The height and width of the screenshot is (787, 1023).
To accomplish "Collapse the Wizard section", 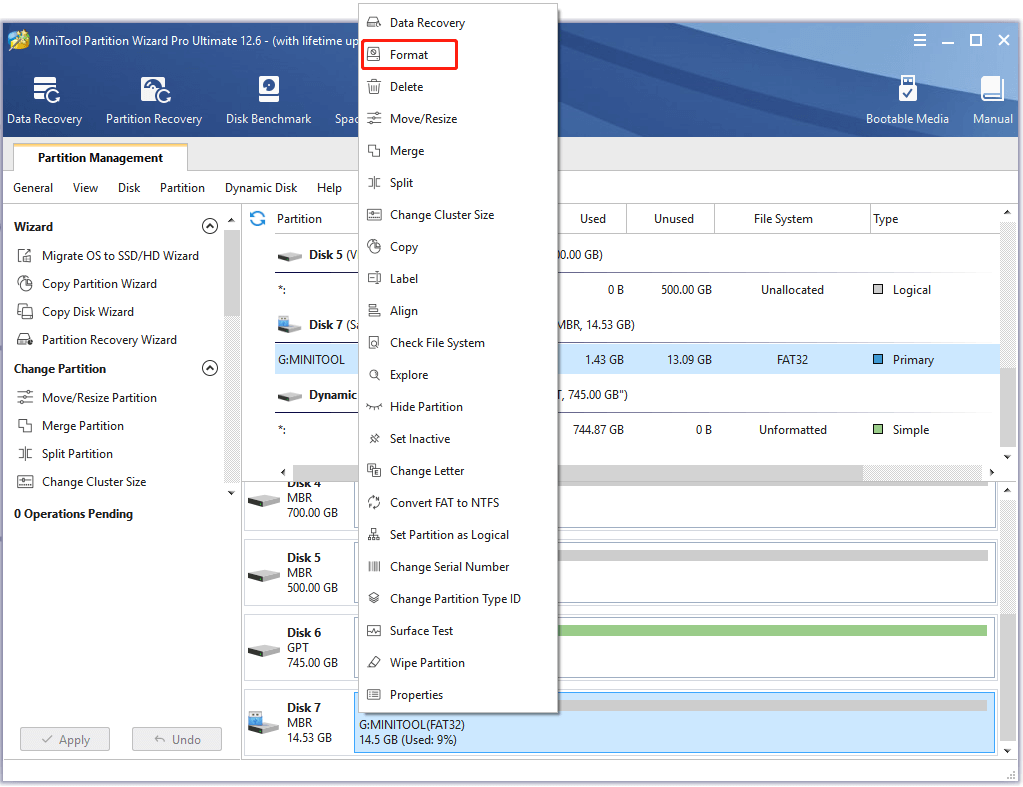I will pyautogui.click(x=209, y=226).
